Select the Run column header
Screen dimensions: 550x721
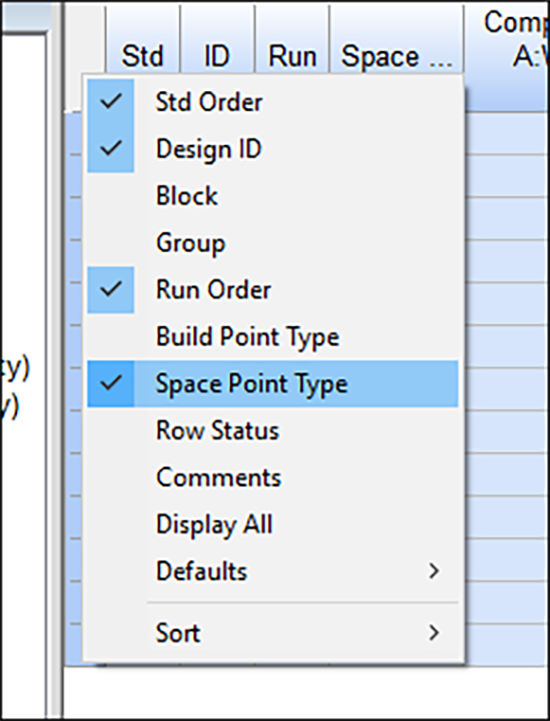[x=292, y=56]
